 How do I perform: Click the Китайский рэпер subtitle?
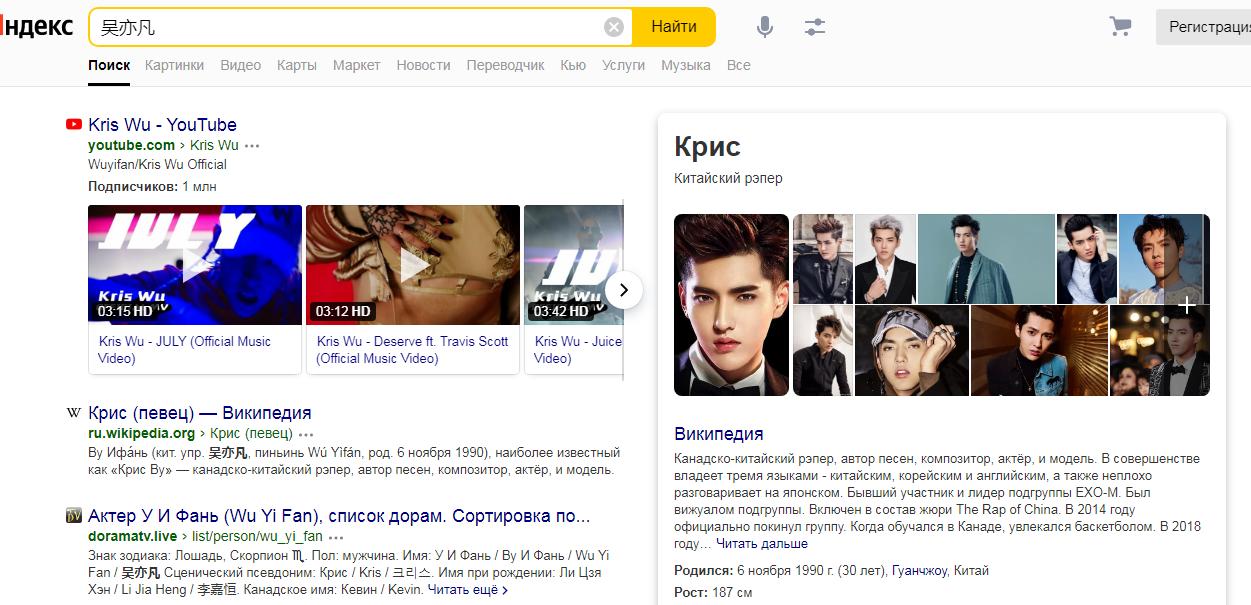coord(728,178)
